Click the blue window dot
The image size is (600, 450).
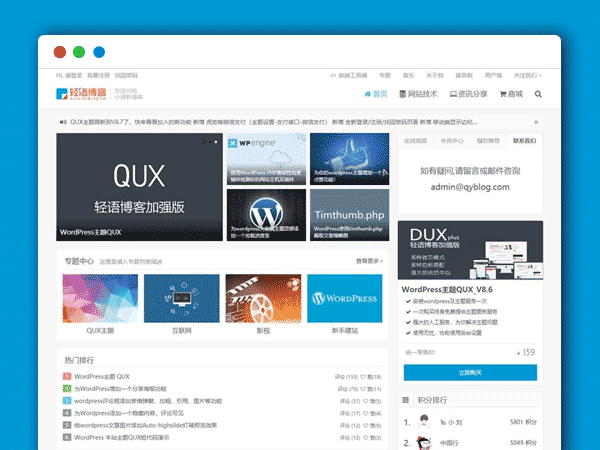[x=99, y=52]
